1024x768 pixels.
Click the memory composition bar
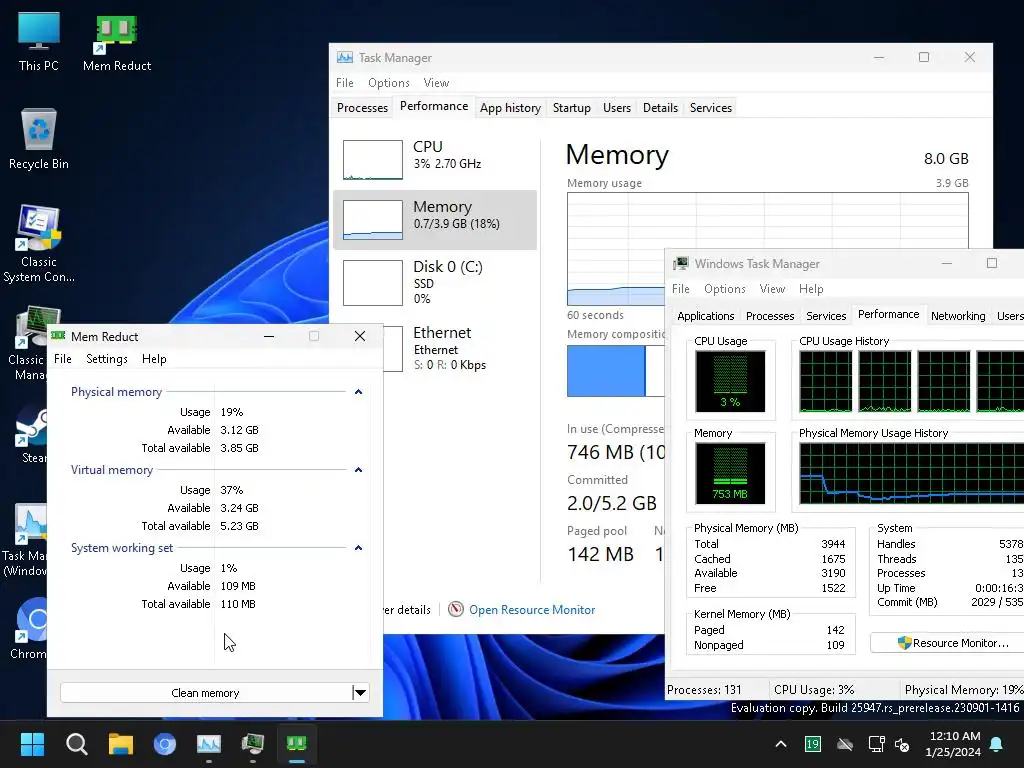coord(616,371)
